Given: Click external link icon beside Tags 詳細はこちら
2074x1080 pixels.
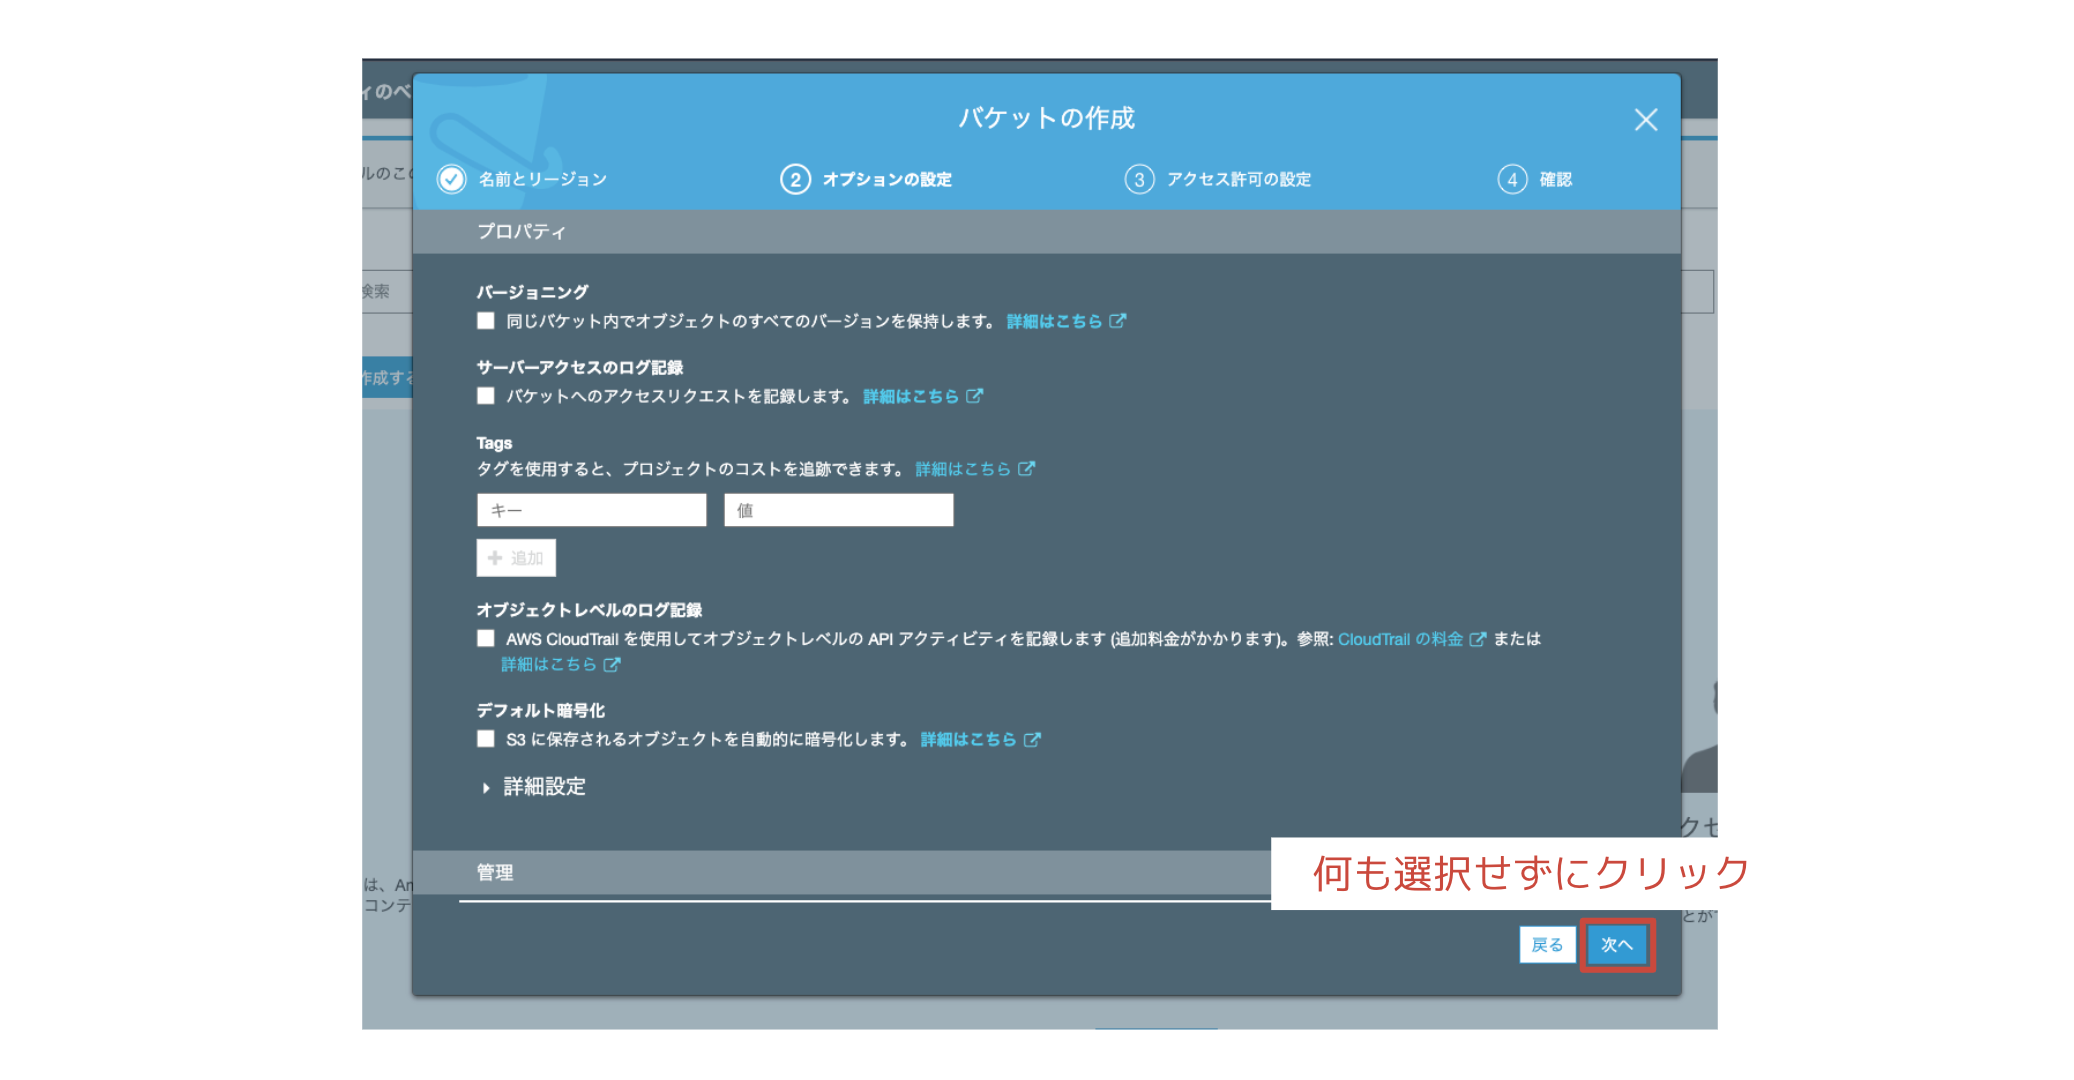Looking at the screenshot, I should pyautogui.click(x=1027, y=469).
